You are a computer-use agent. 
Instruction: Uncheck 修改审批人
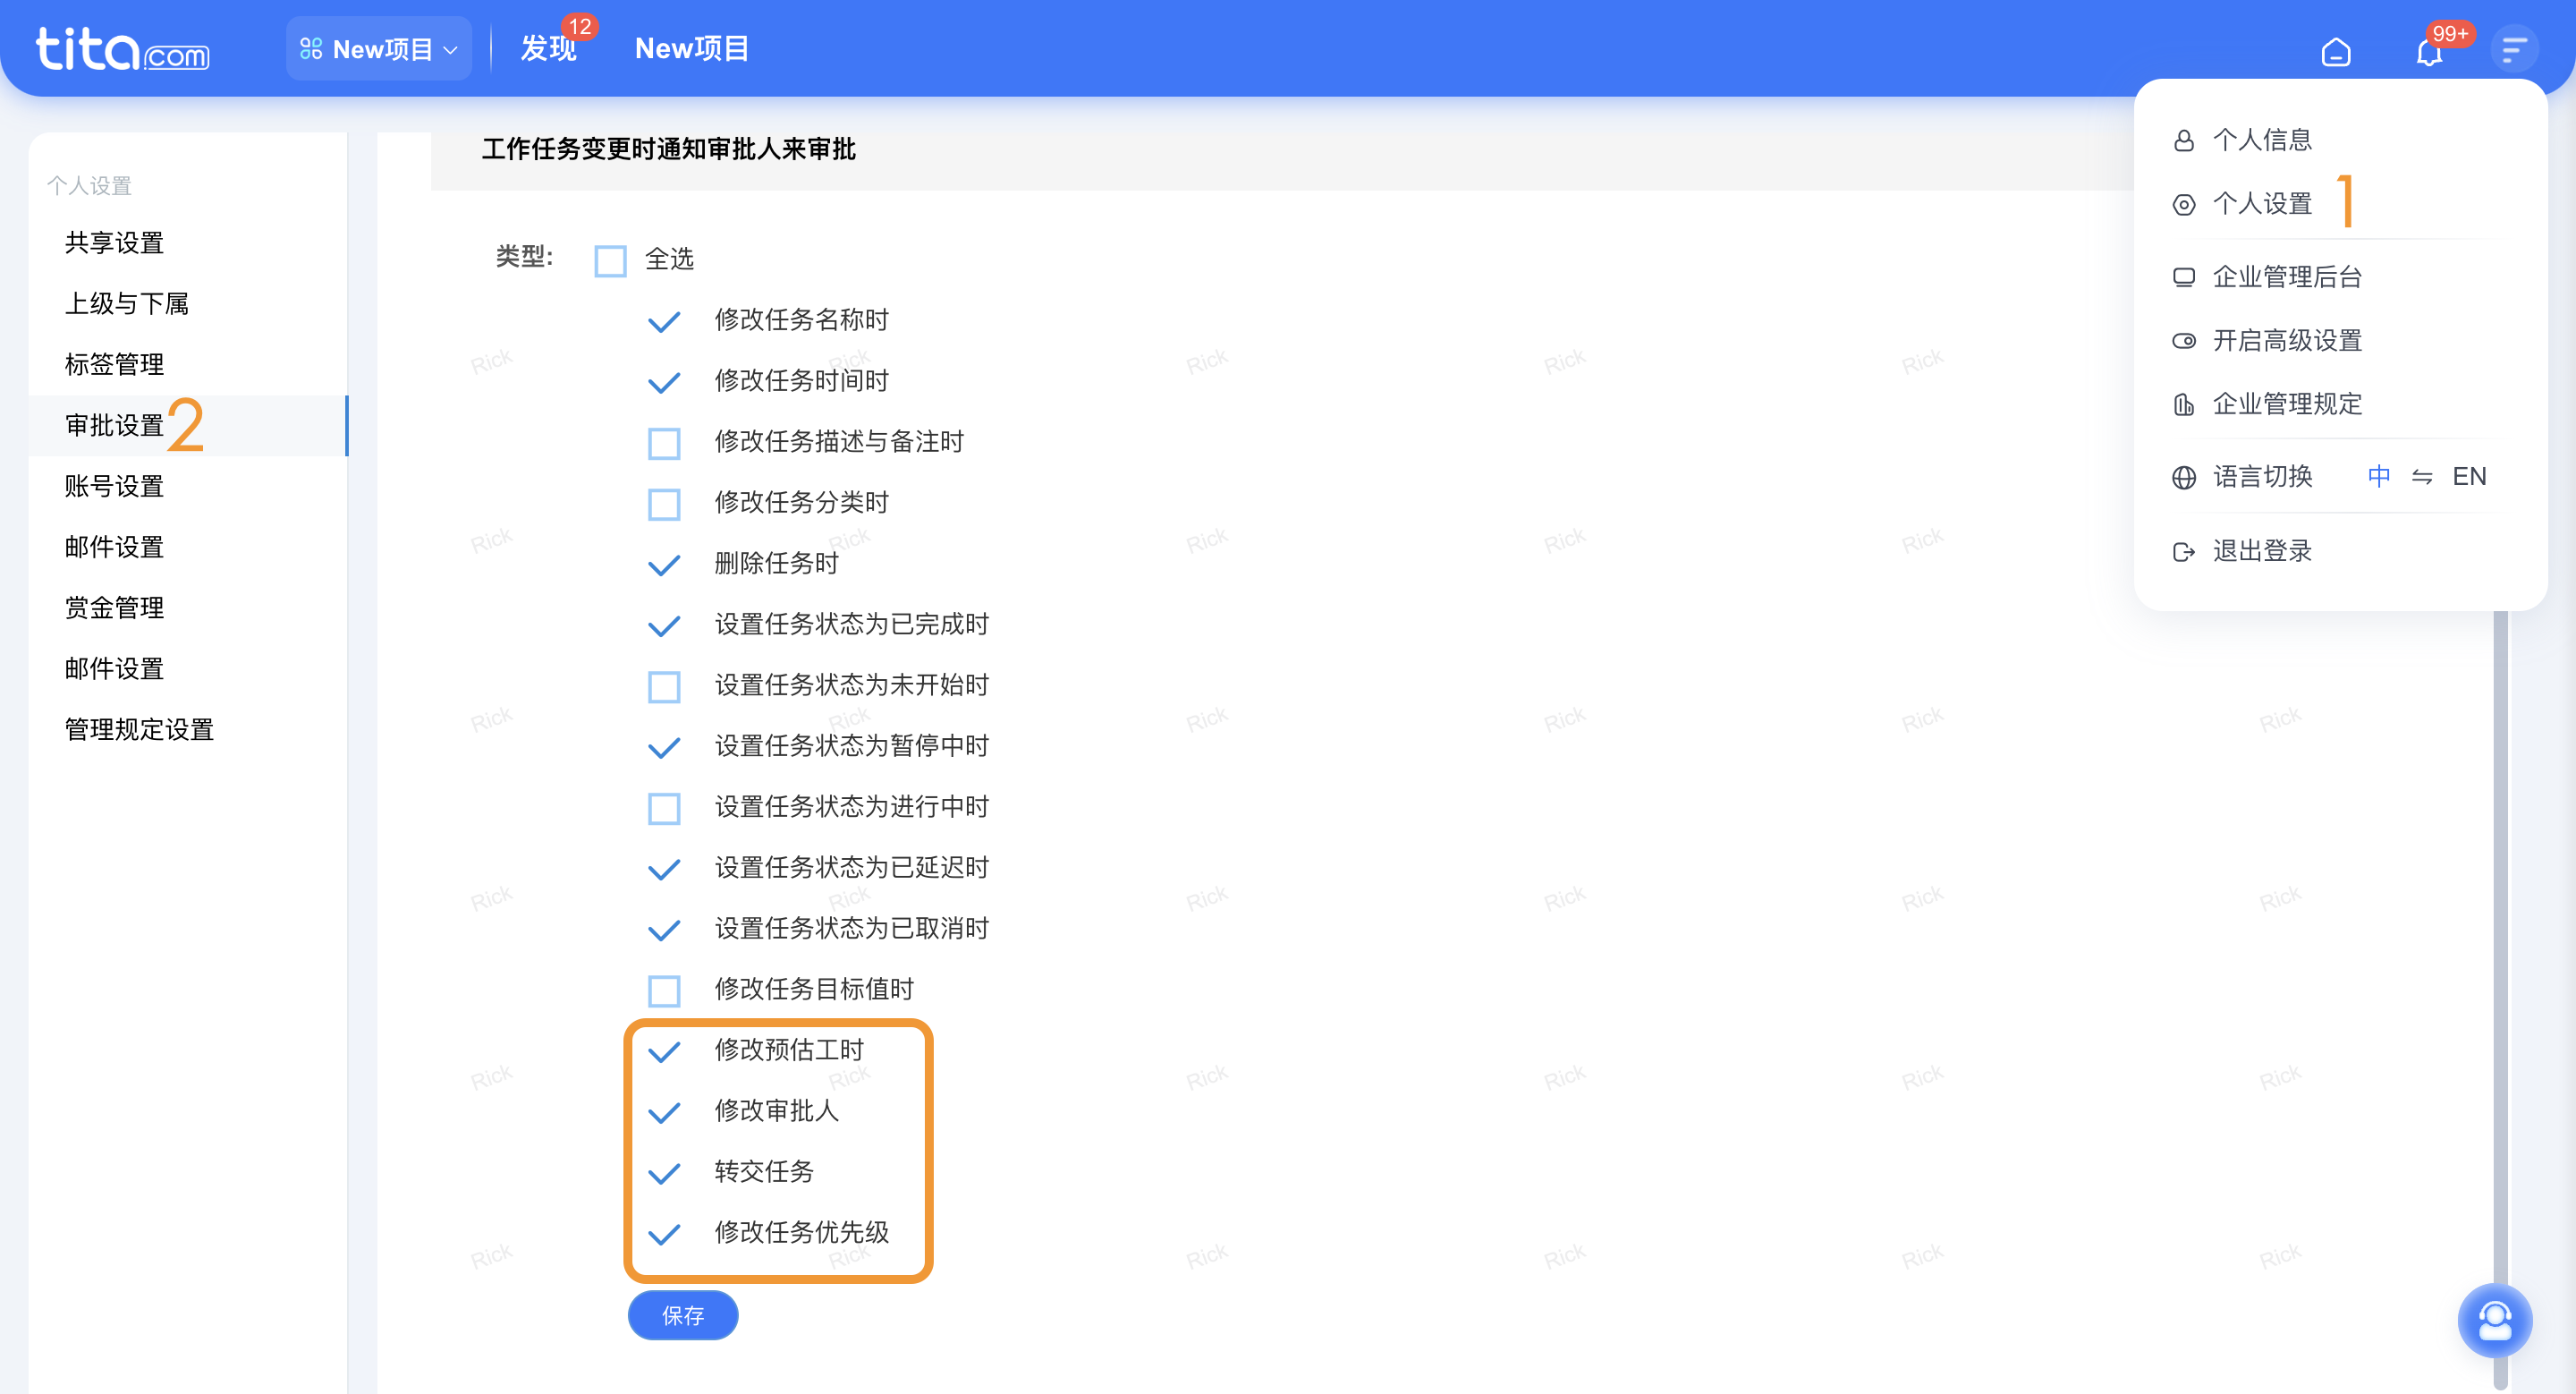point(664,1112)
